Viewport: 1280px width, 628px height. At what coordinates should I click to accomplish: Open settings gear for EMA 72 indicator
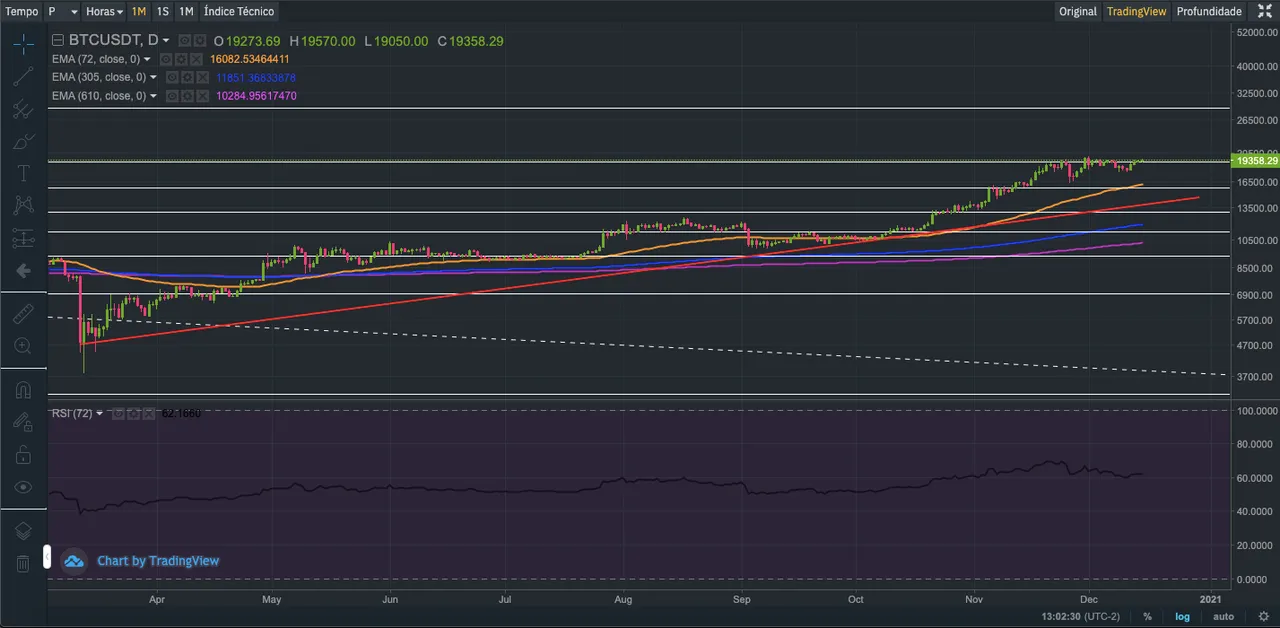point(181,59)
